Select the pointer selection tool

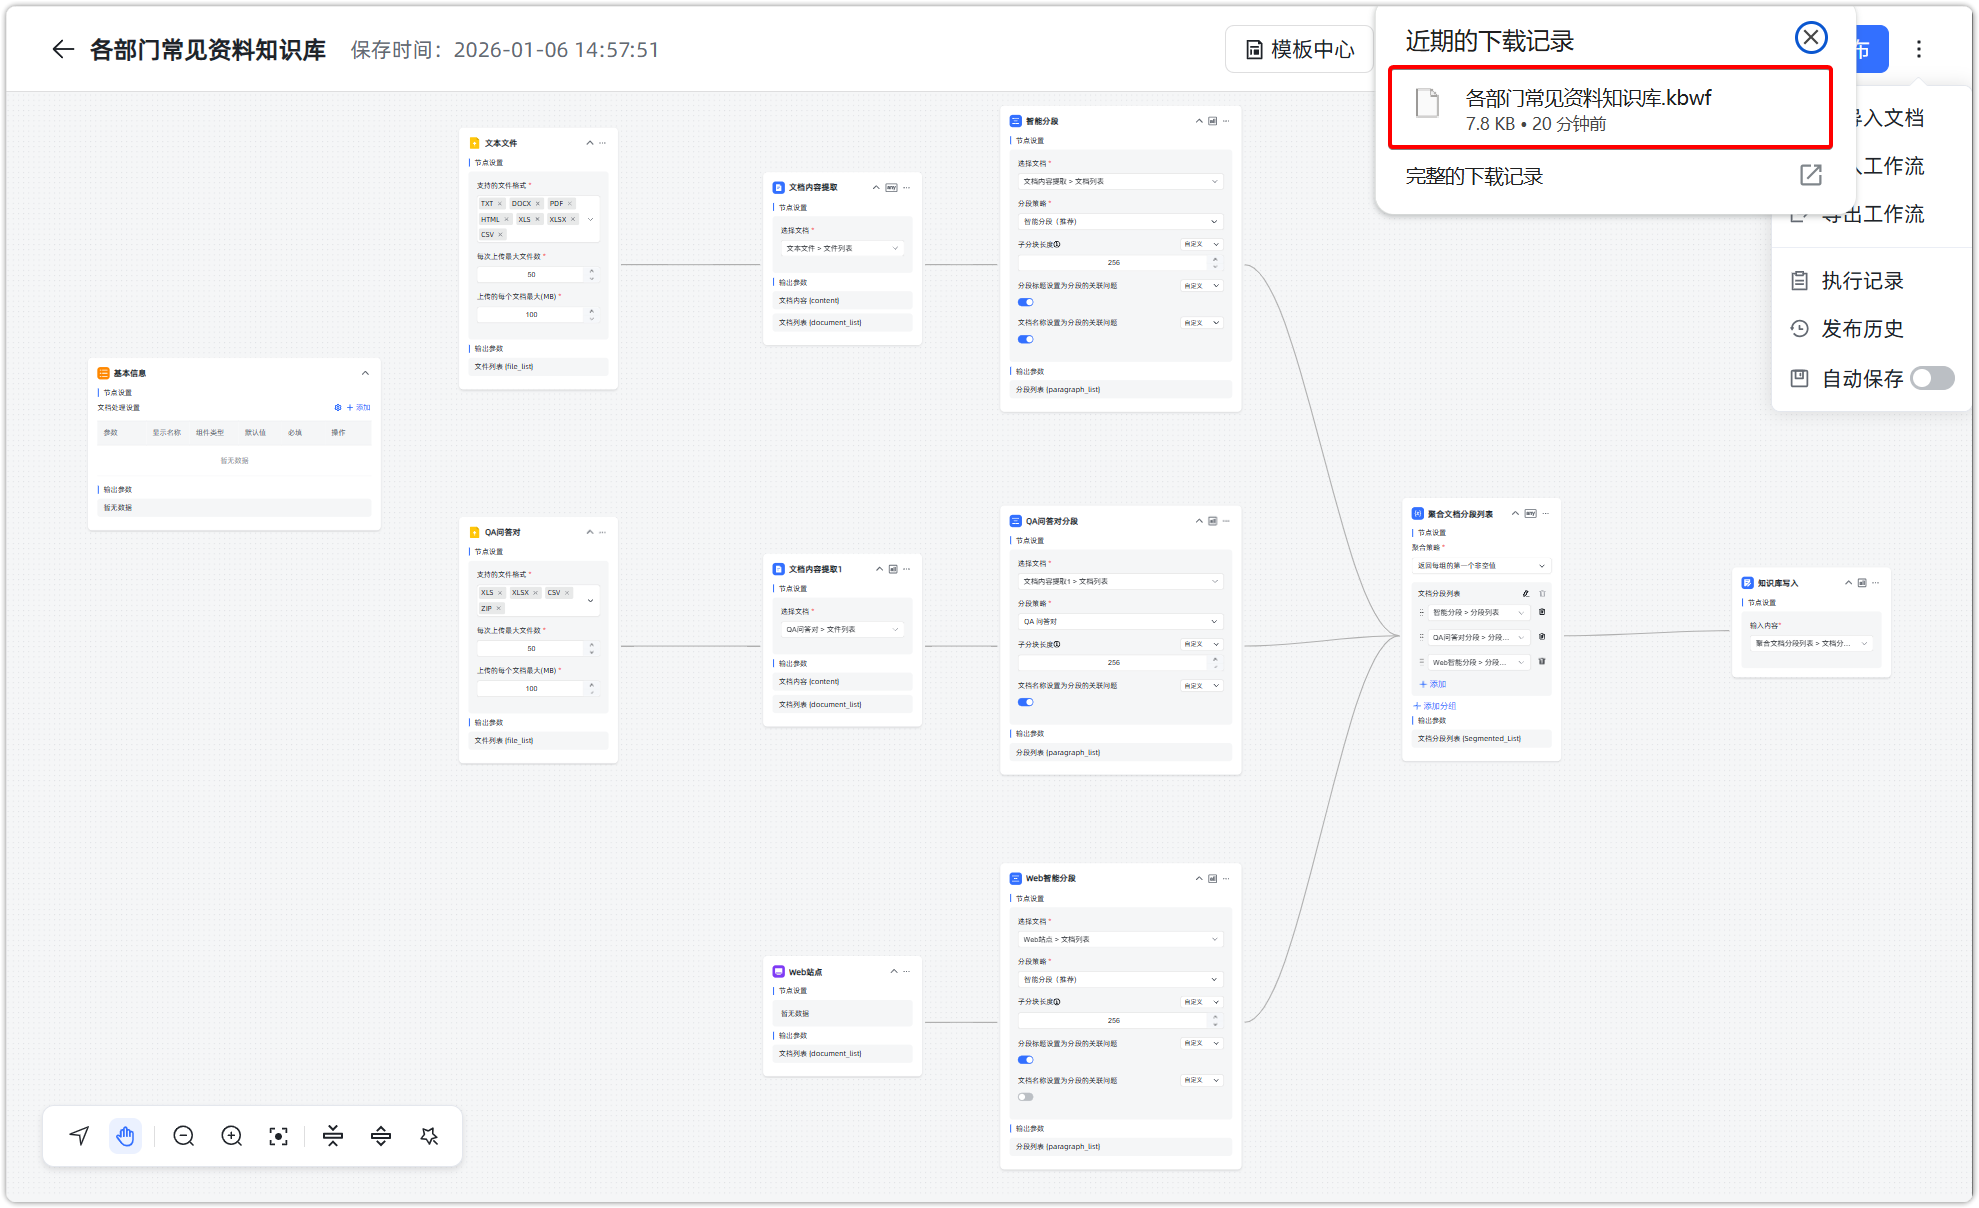(80, 1136)
